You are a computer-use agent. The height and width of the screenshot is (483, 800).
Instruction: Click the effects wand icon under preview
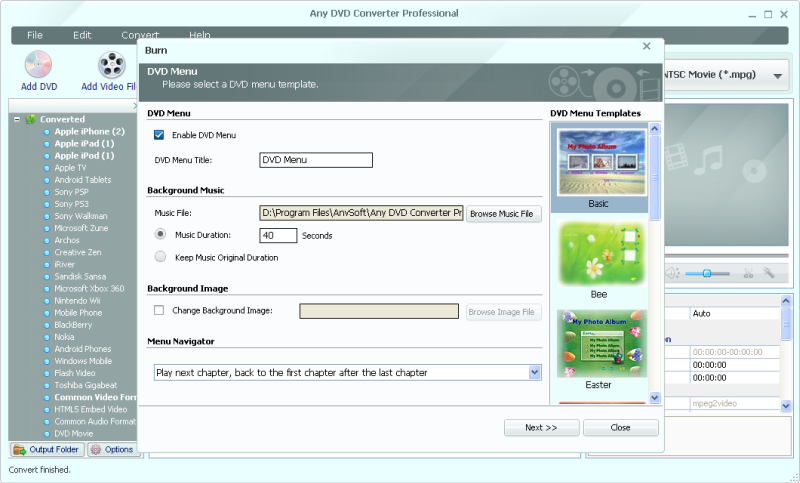point(768,273)
